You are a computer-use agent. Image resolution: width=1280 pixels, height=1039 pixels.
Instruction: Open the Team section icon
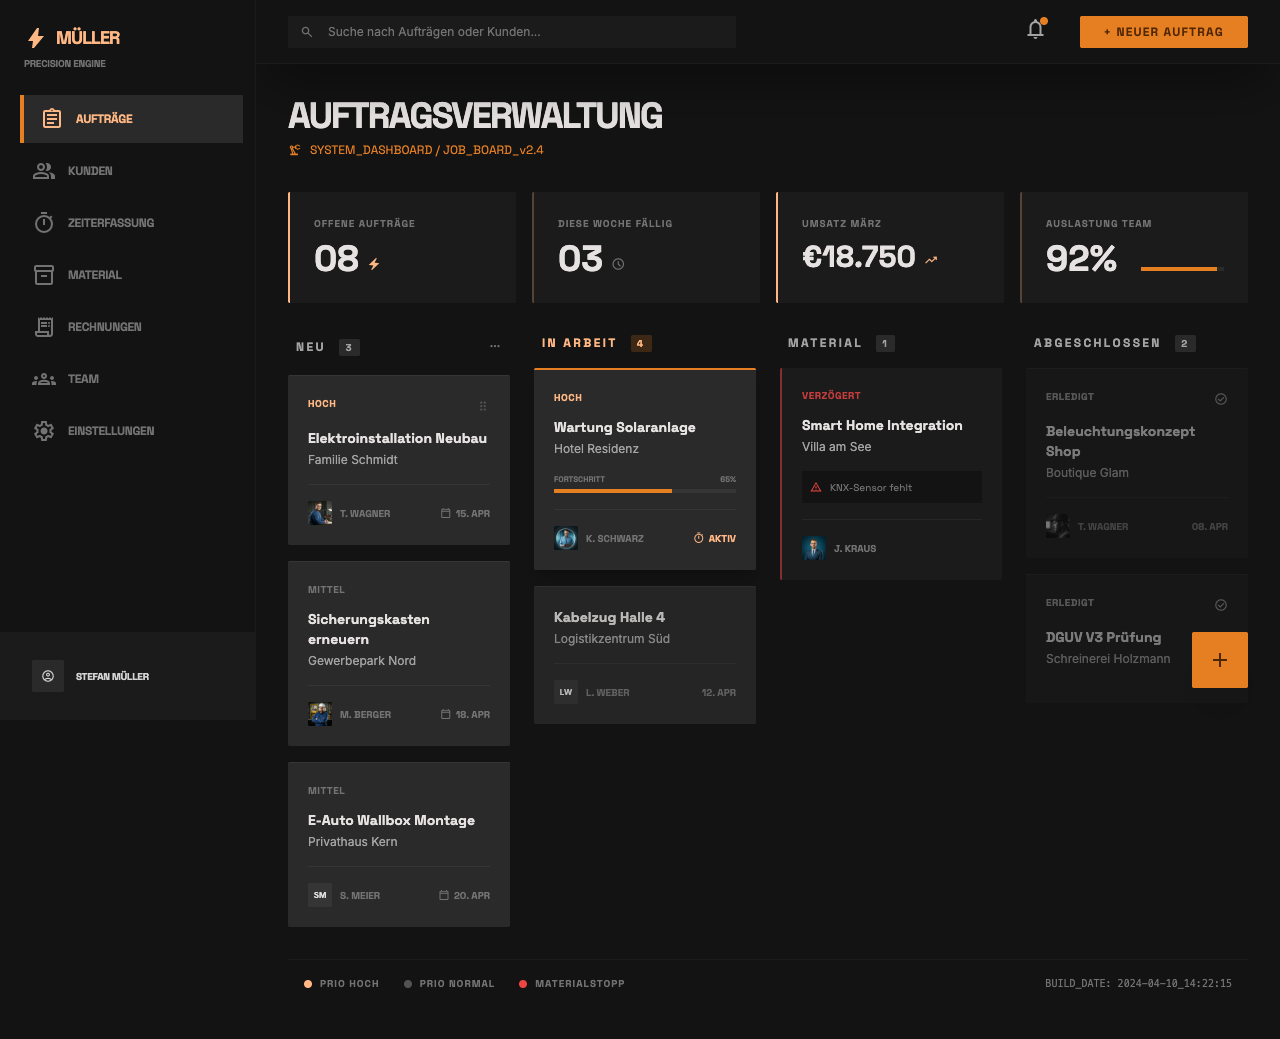(44, 379)
